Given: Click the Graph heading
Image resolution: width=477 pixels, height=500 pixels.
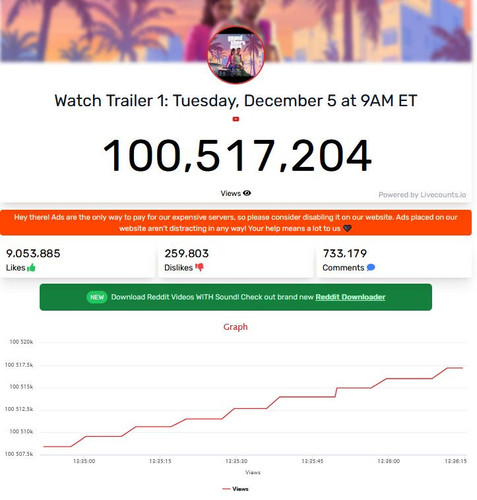Looking at the screenshot, I should [x=236, y=327].
